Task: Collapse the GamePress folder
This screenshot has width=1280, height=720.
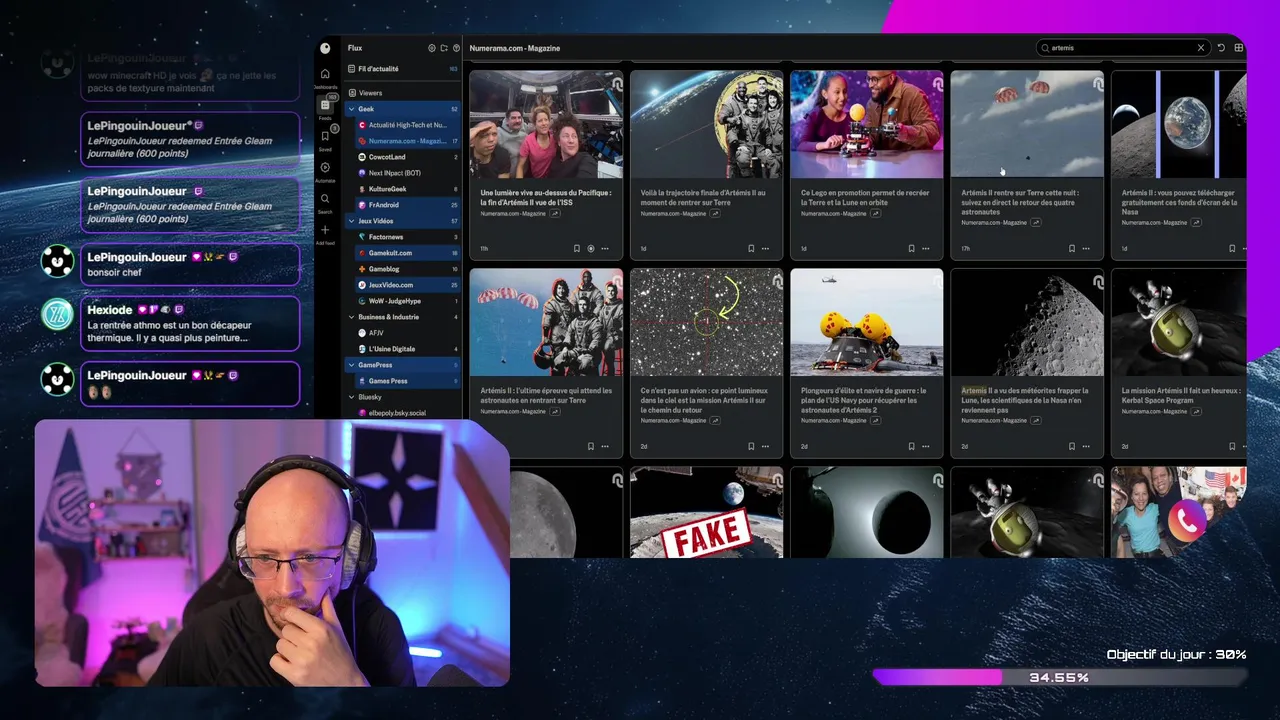Action: 352,365
